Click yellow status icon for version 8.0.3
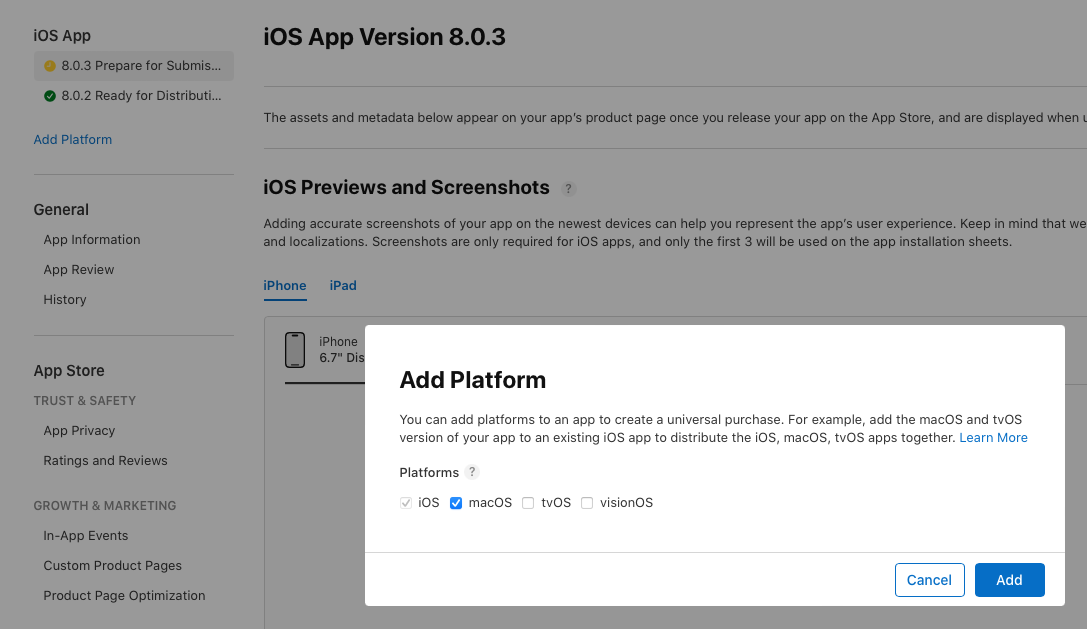This screenshot has width=1087, height=629. coord(50,66)
